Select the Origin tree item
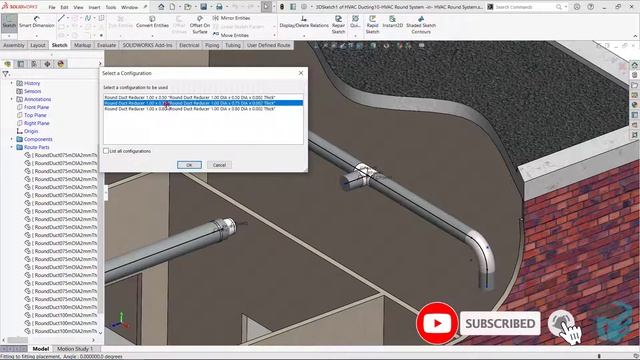 [27, 131]
